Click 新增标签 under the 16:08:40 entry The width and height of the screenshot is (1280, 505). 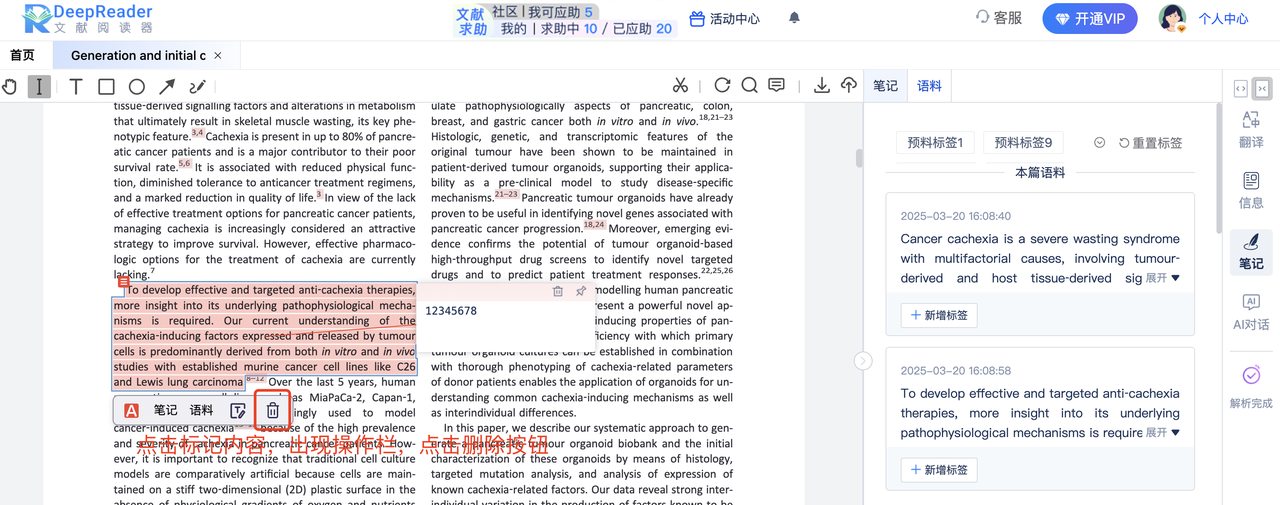939,316
